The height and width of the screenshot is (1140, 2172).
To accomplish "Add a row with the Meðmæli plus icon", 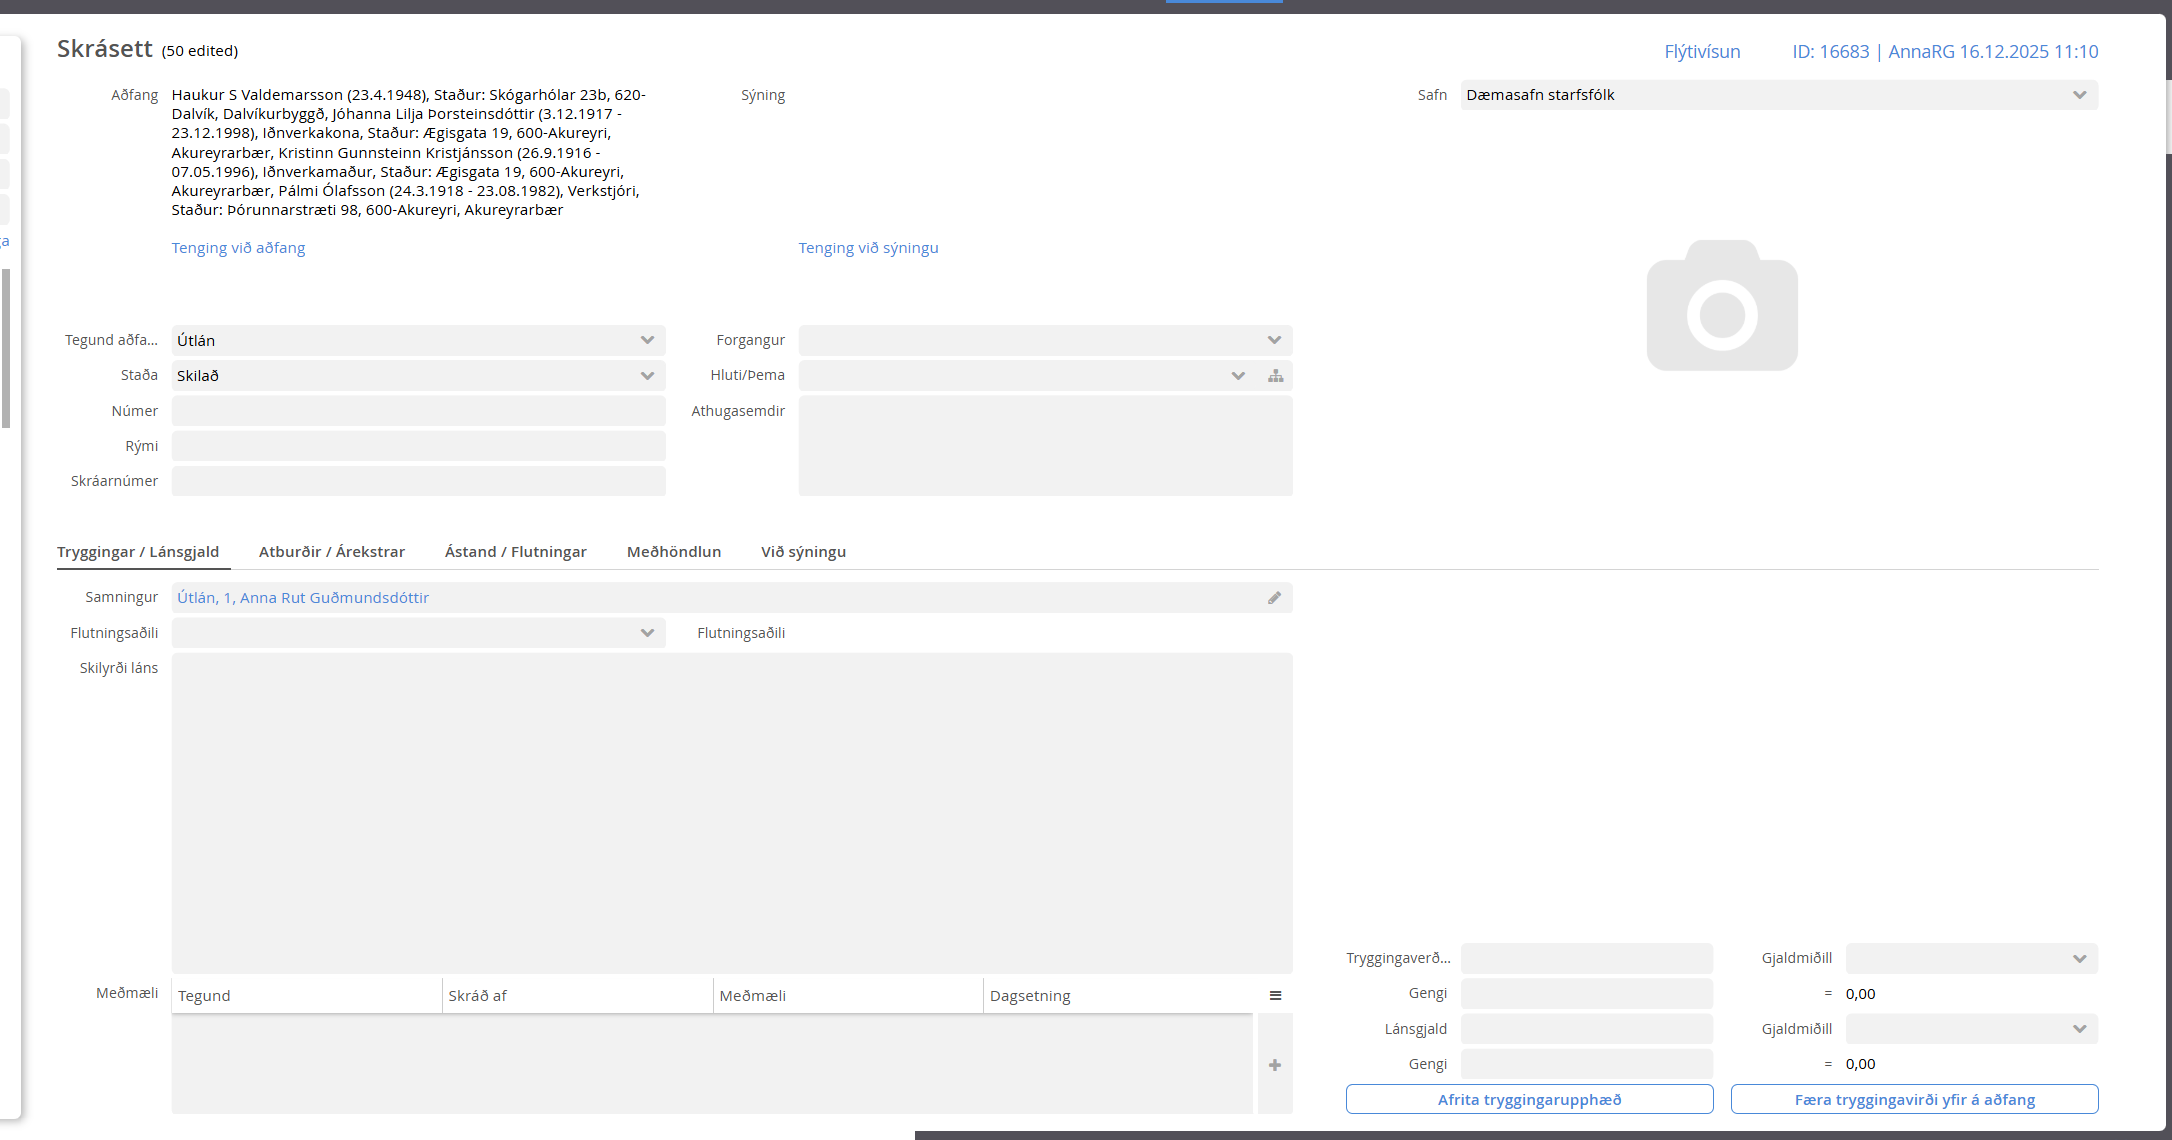I will point(1275,1065).
